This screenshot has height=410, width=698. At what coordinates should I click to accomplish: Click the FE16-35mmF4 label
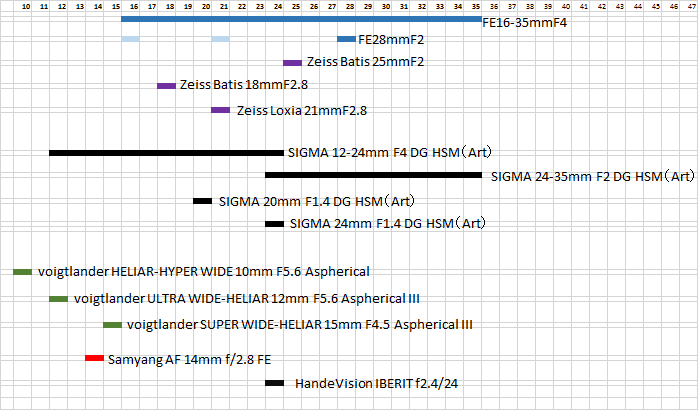coord(524,23)
